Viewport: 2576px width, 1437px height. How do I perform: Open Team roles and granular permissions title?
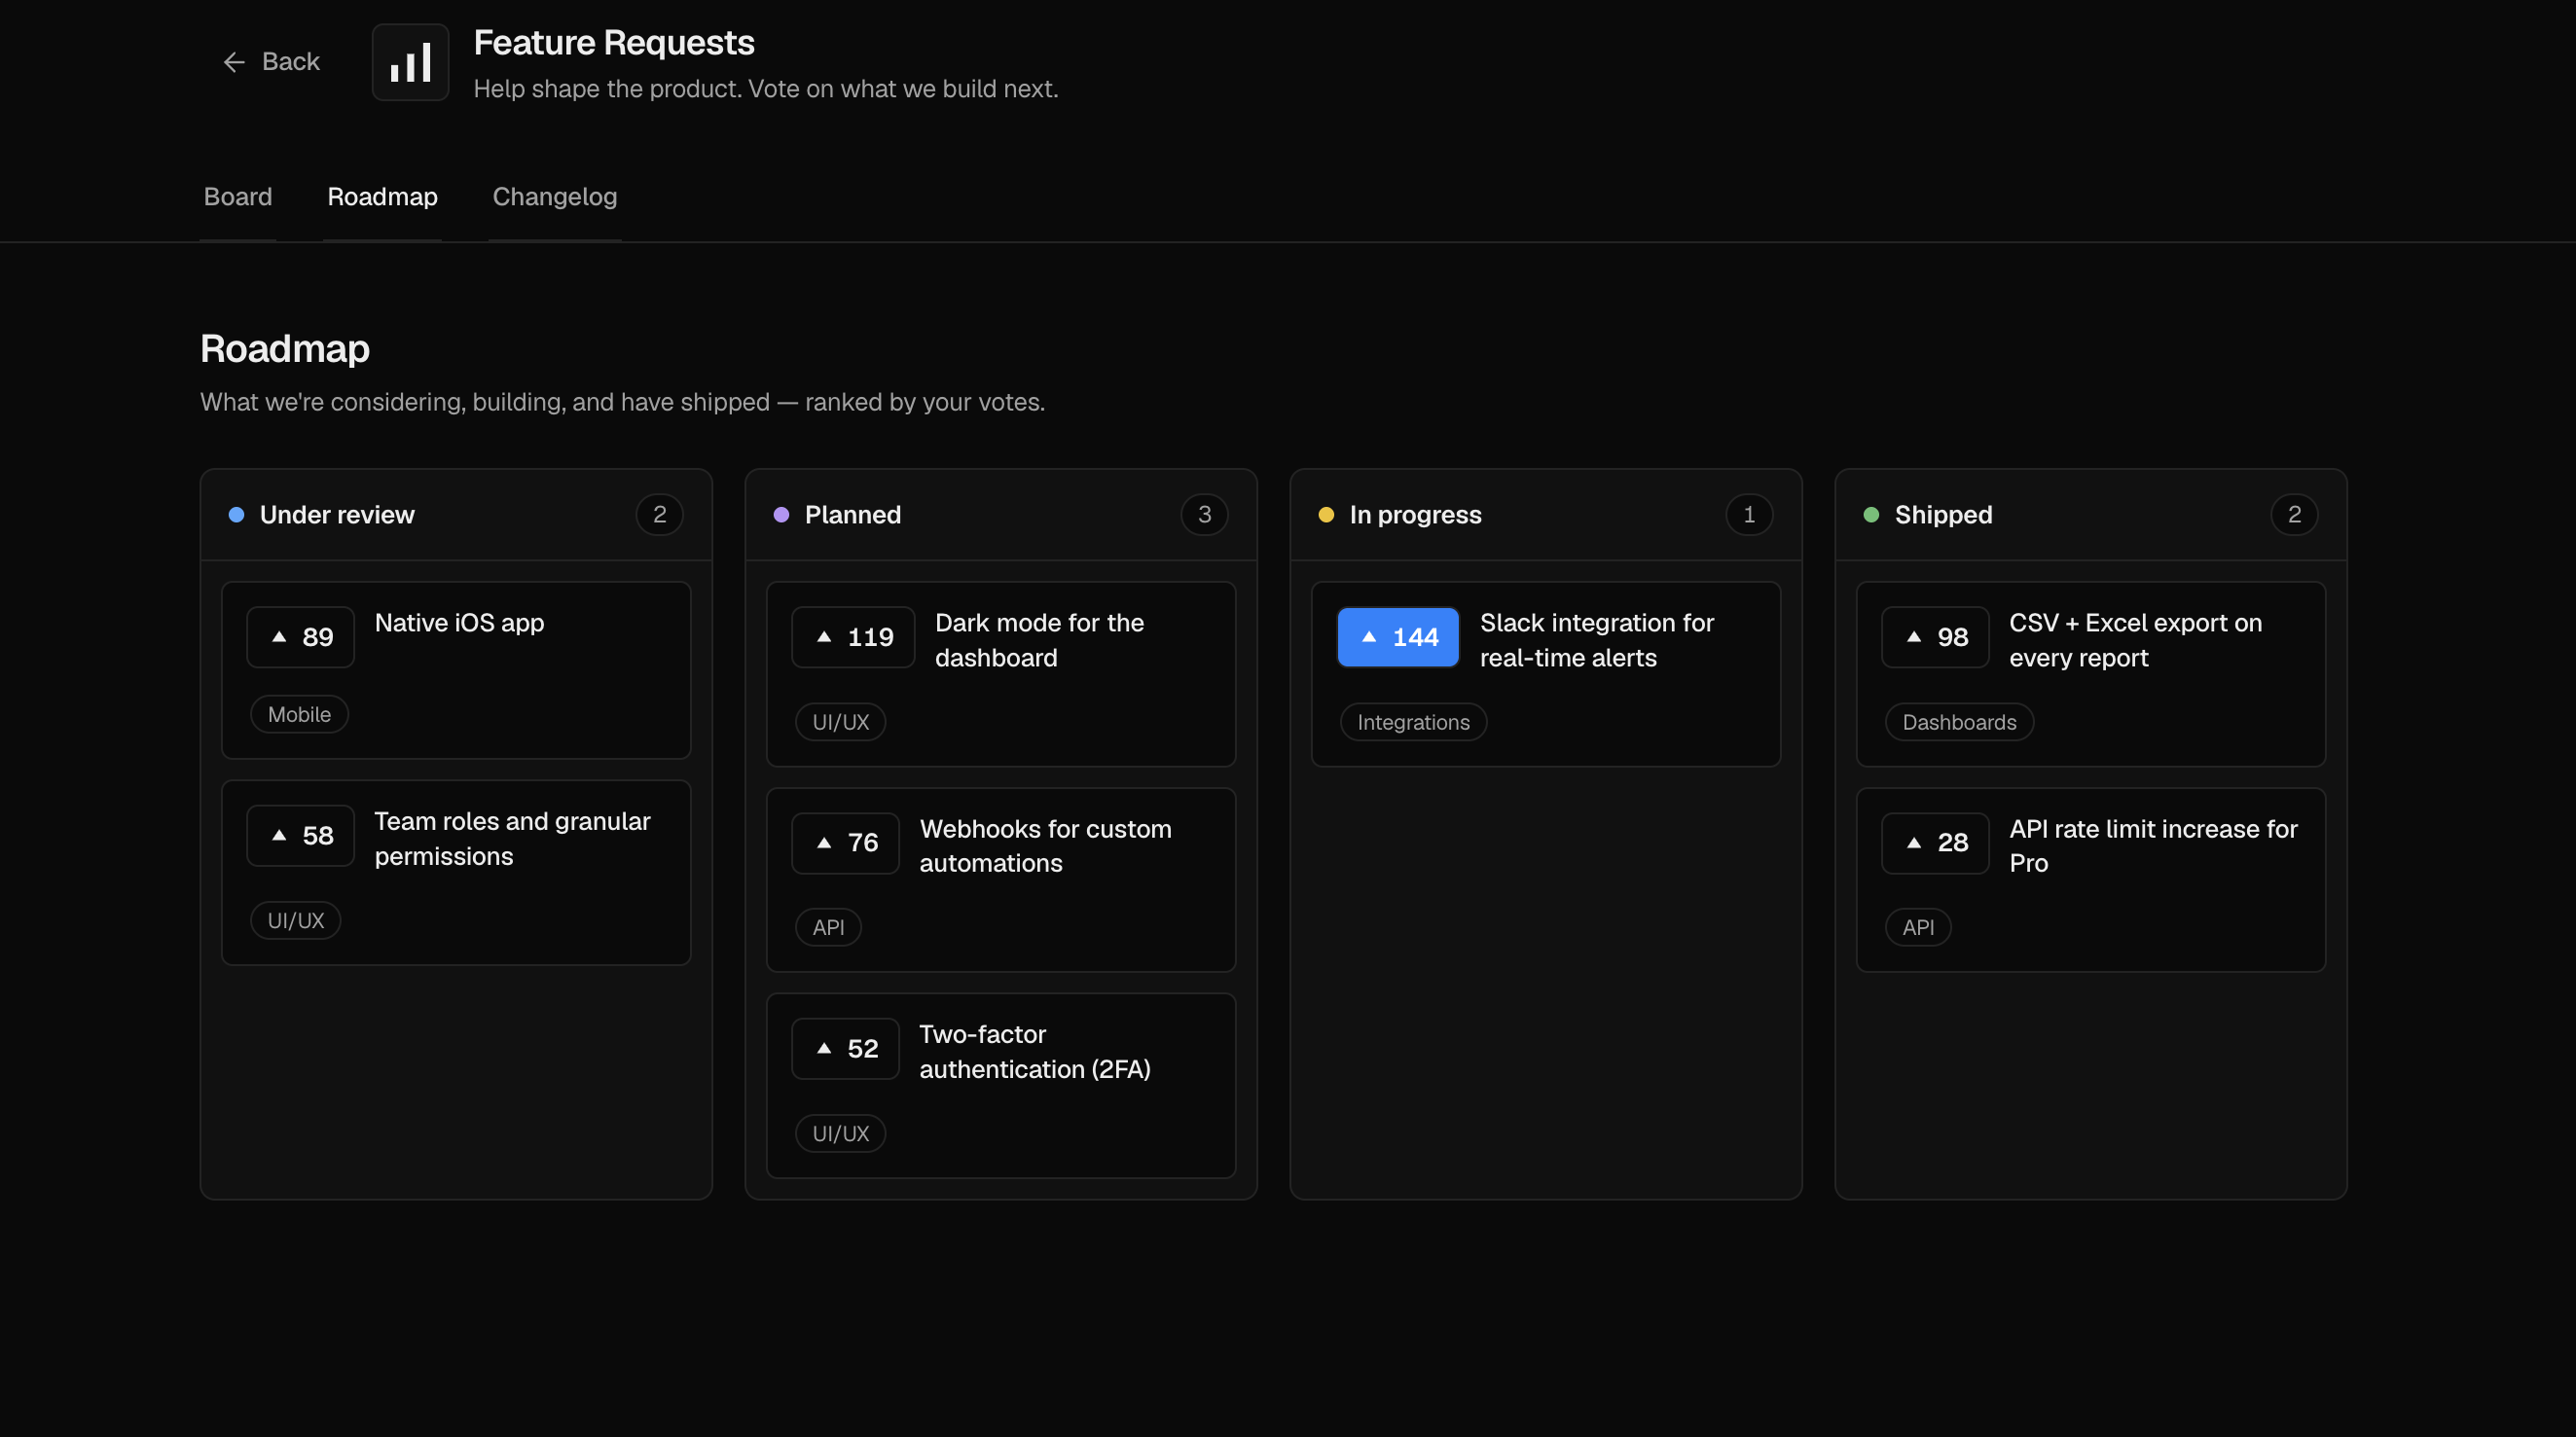pyautogui.click(x=513, y=839)
